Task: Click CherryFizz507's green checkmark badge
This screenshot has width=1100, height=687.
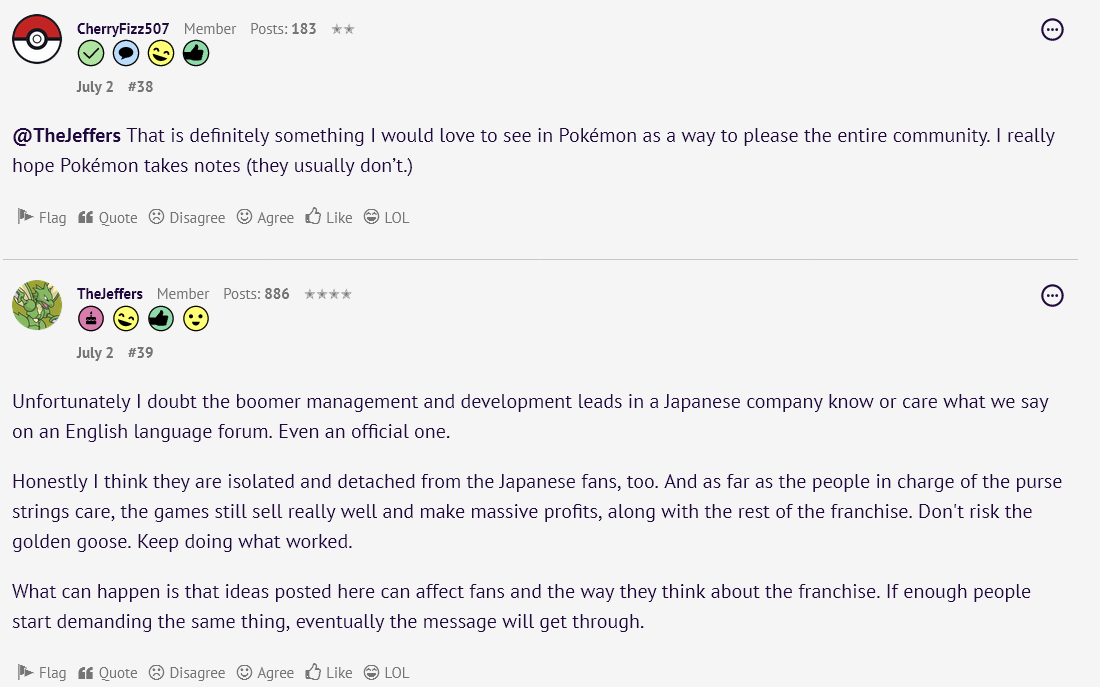Action: (x=91, y=53)
